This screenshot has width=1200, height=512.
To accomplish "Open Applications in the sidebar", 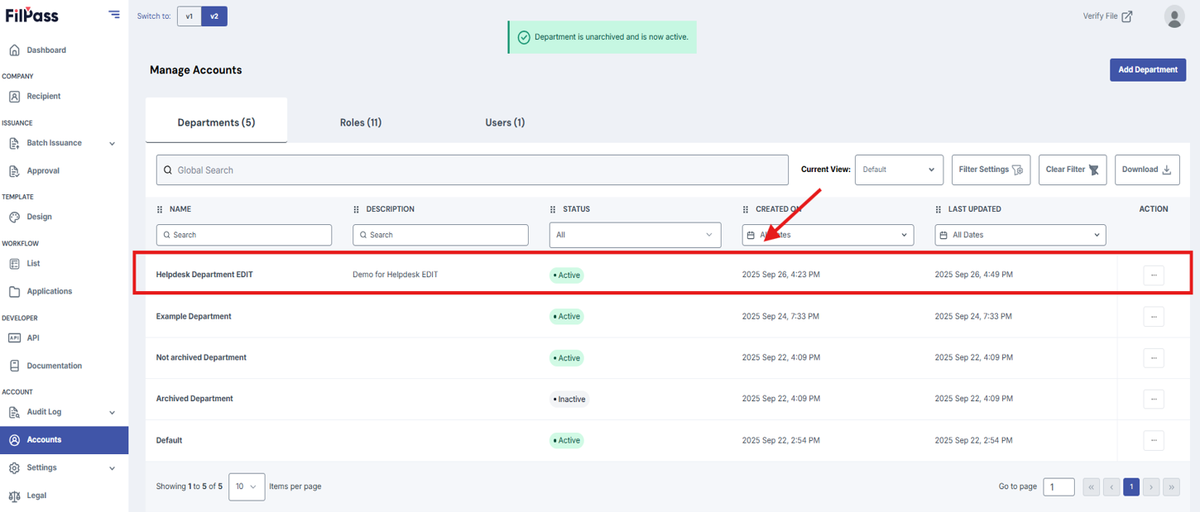I will (49, 292).
